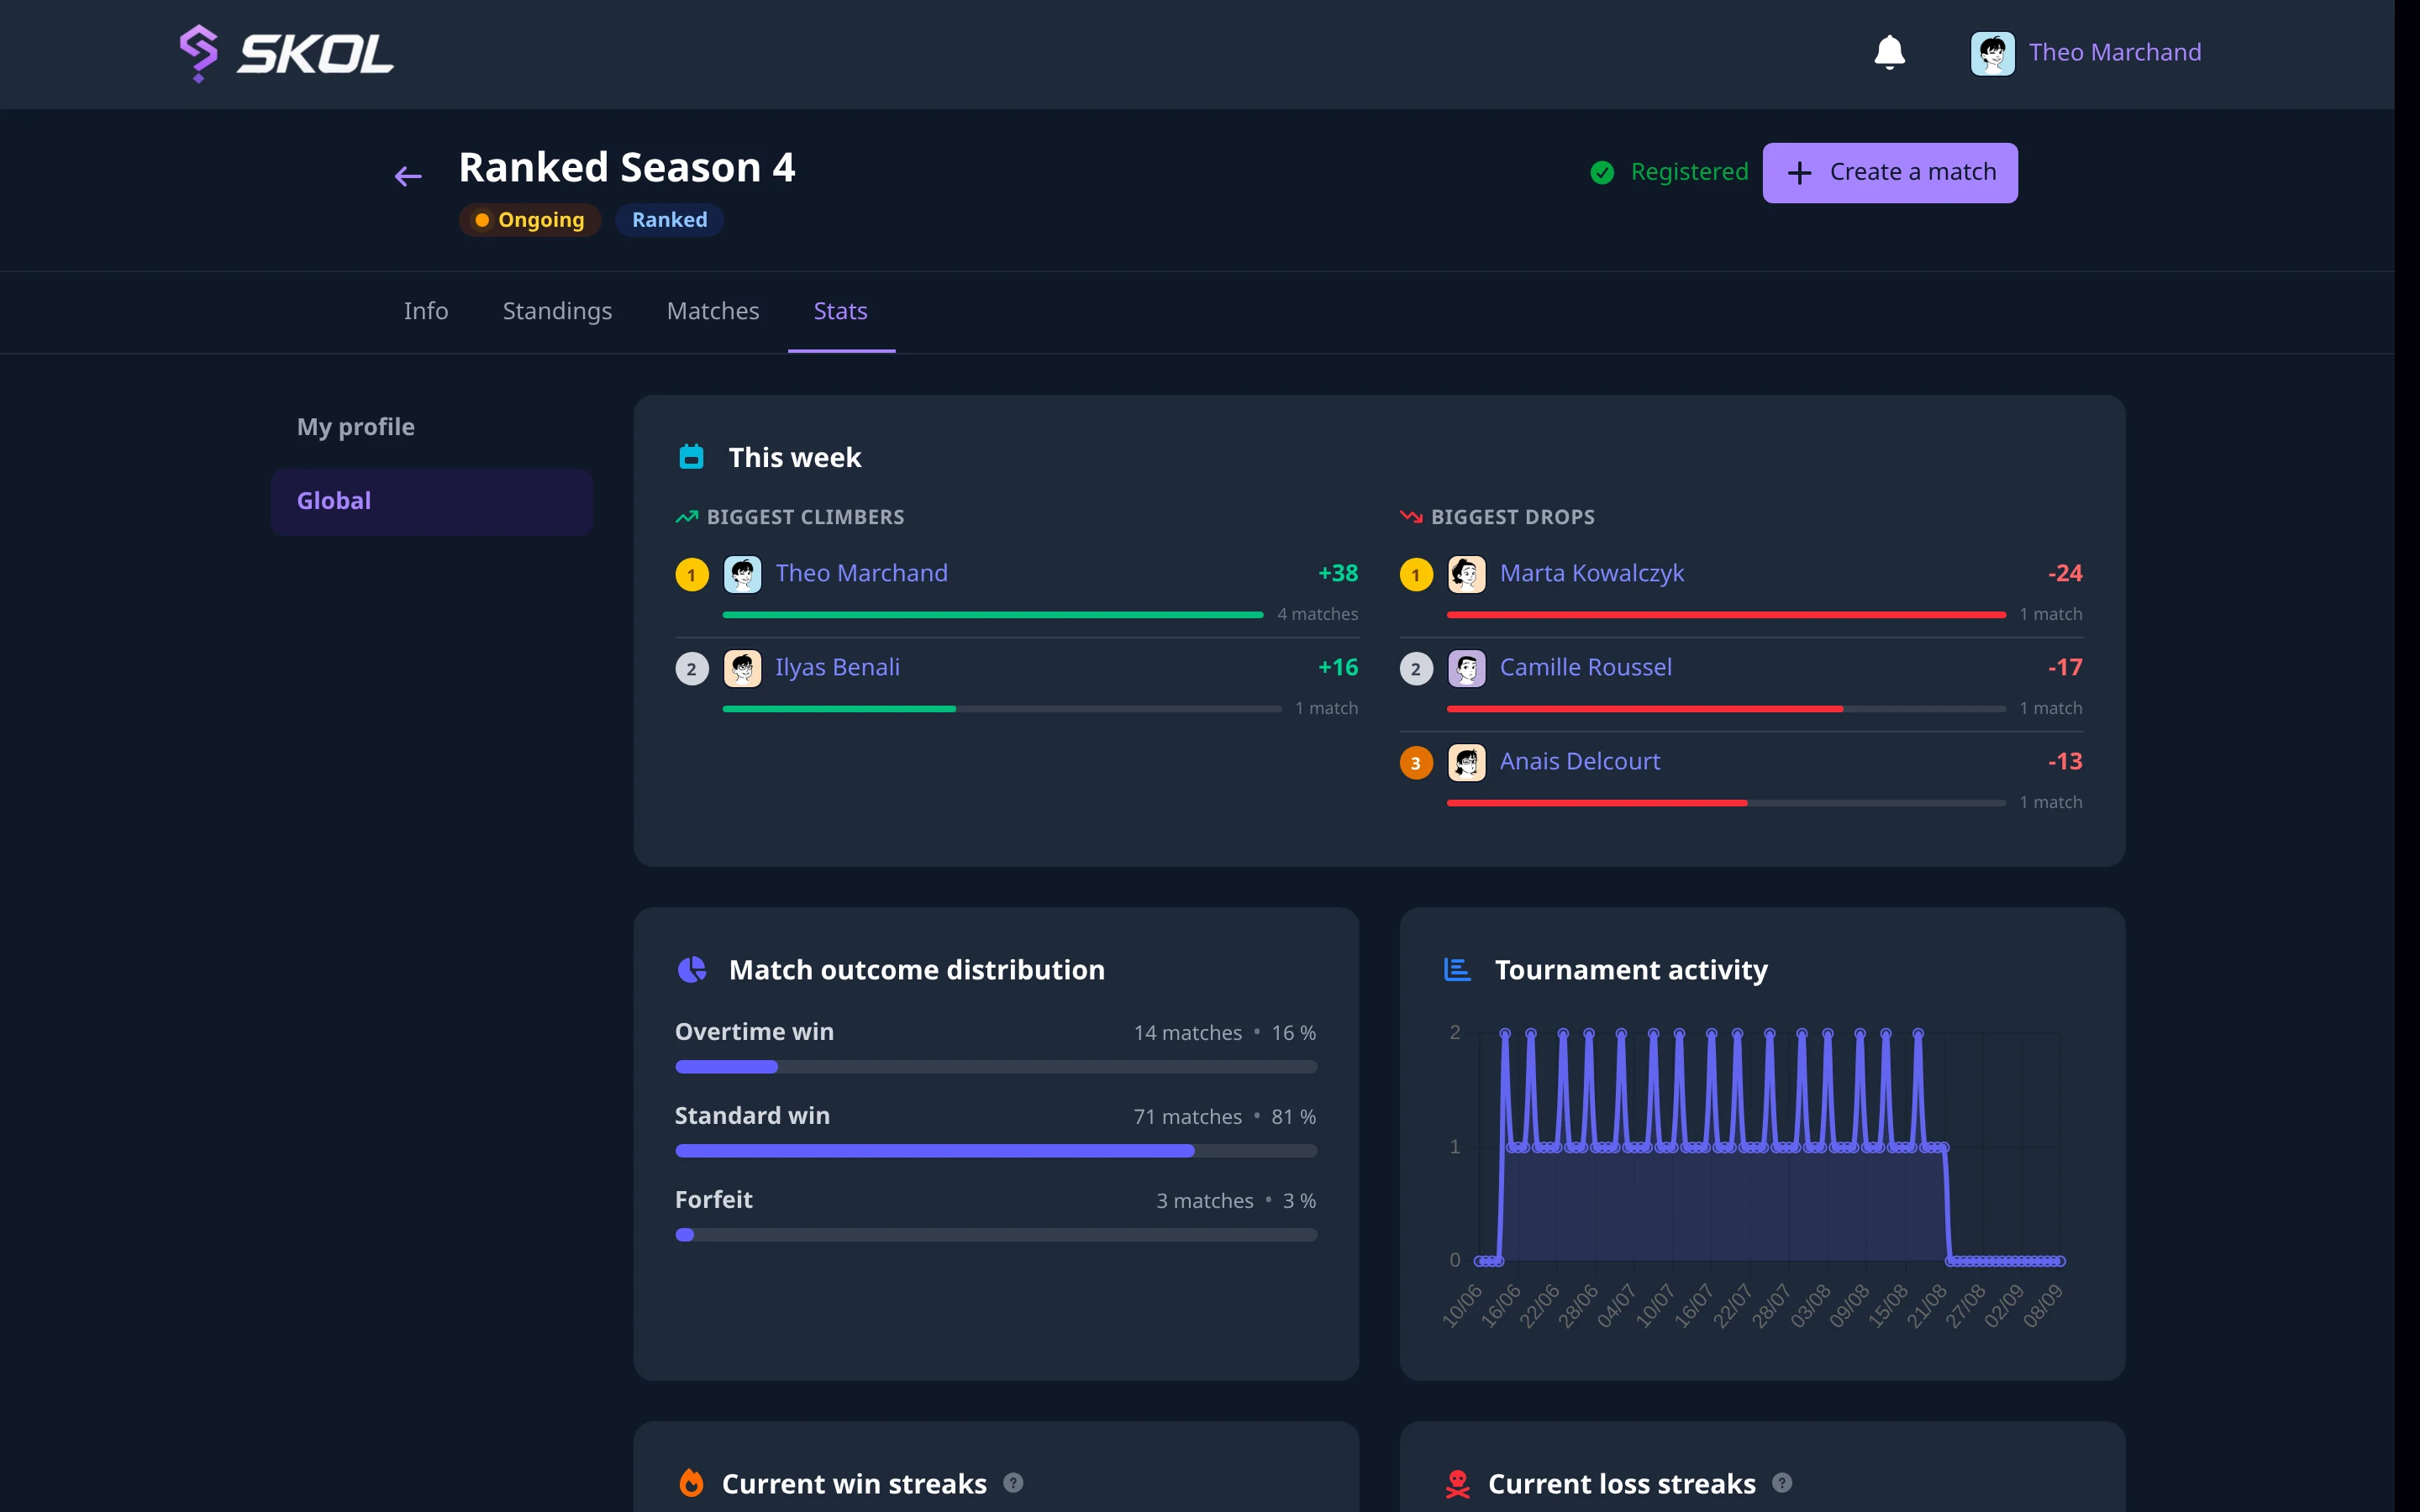Click the Overtime win progress bar
Viewport: 2420px width, 1512px height.
pyautogui.click(x=996, y=1067)
